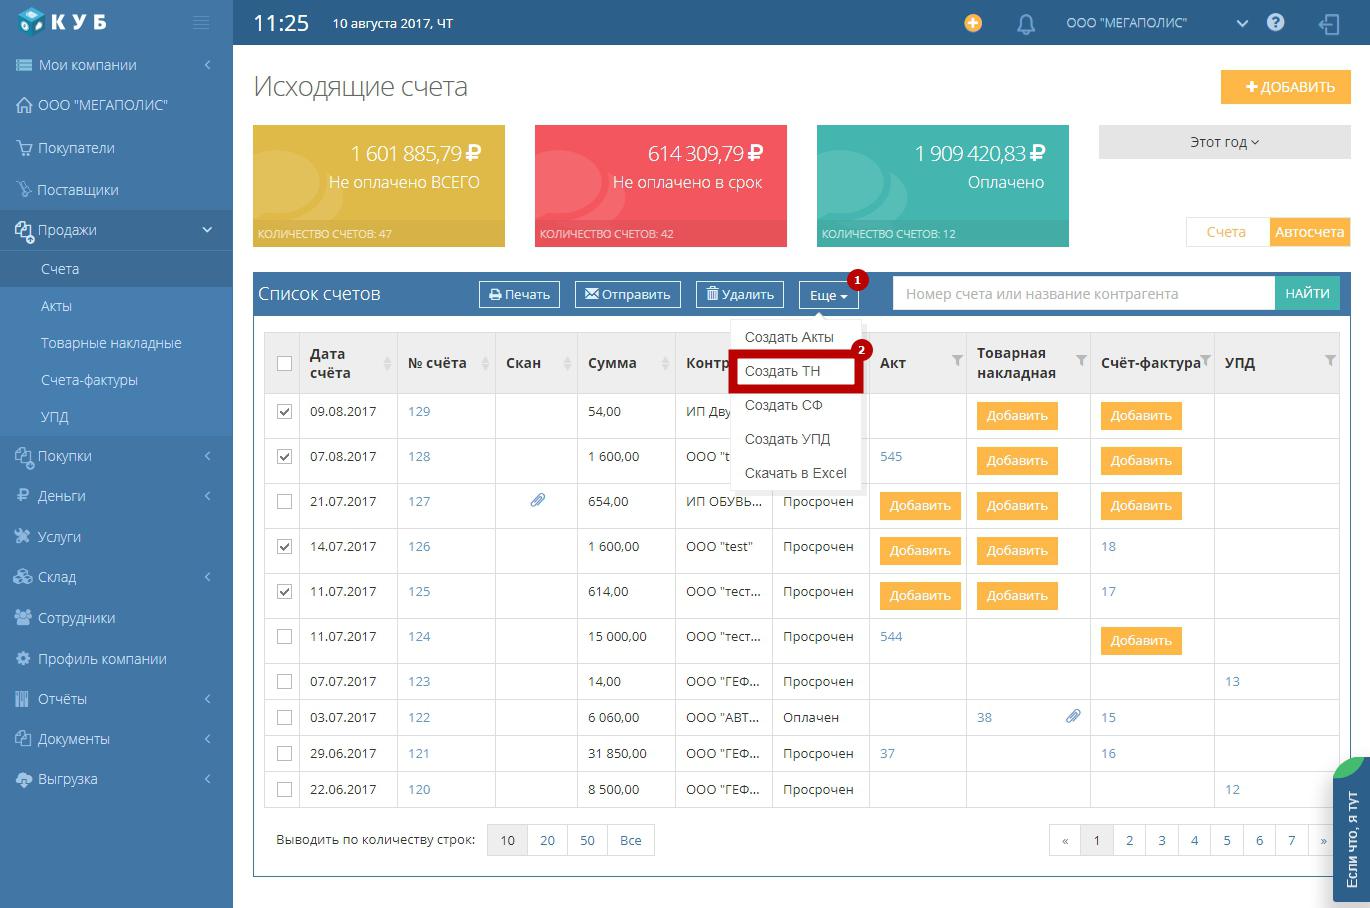
Task: Sort by Скан column arrows
Action: (567, 363)
